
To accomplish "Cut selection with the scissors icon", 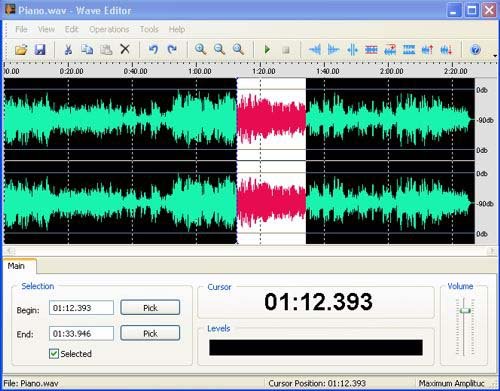I will pyautogui.click(x=68, y=50).
